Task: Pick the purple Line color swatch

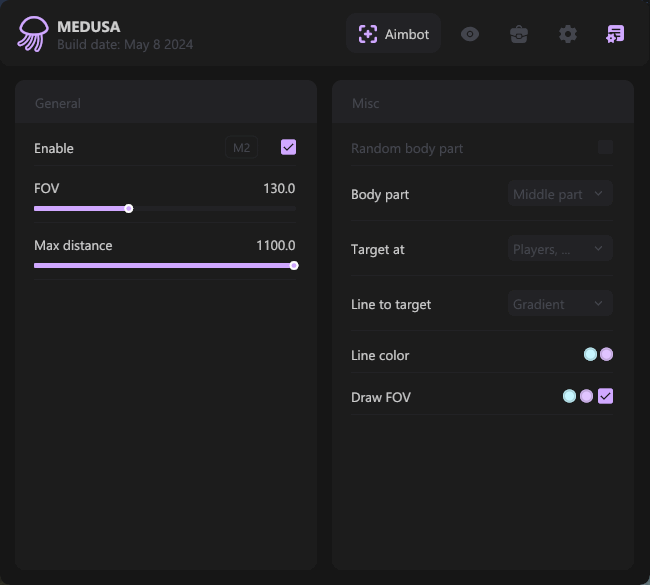Action: (x=606, y=354)
